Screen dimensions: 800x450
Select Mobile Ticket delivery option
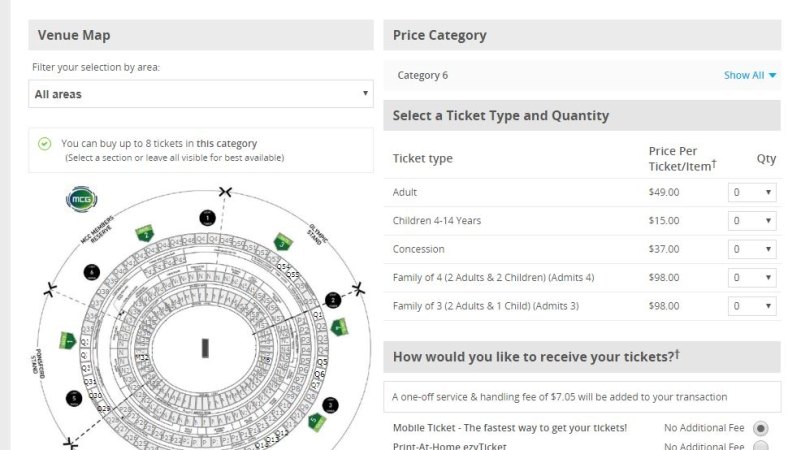760,428
